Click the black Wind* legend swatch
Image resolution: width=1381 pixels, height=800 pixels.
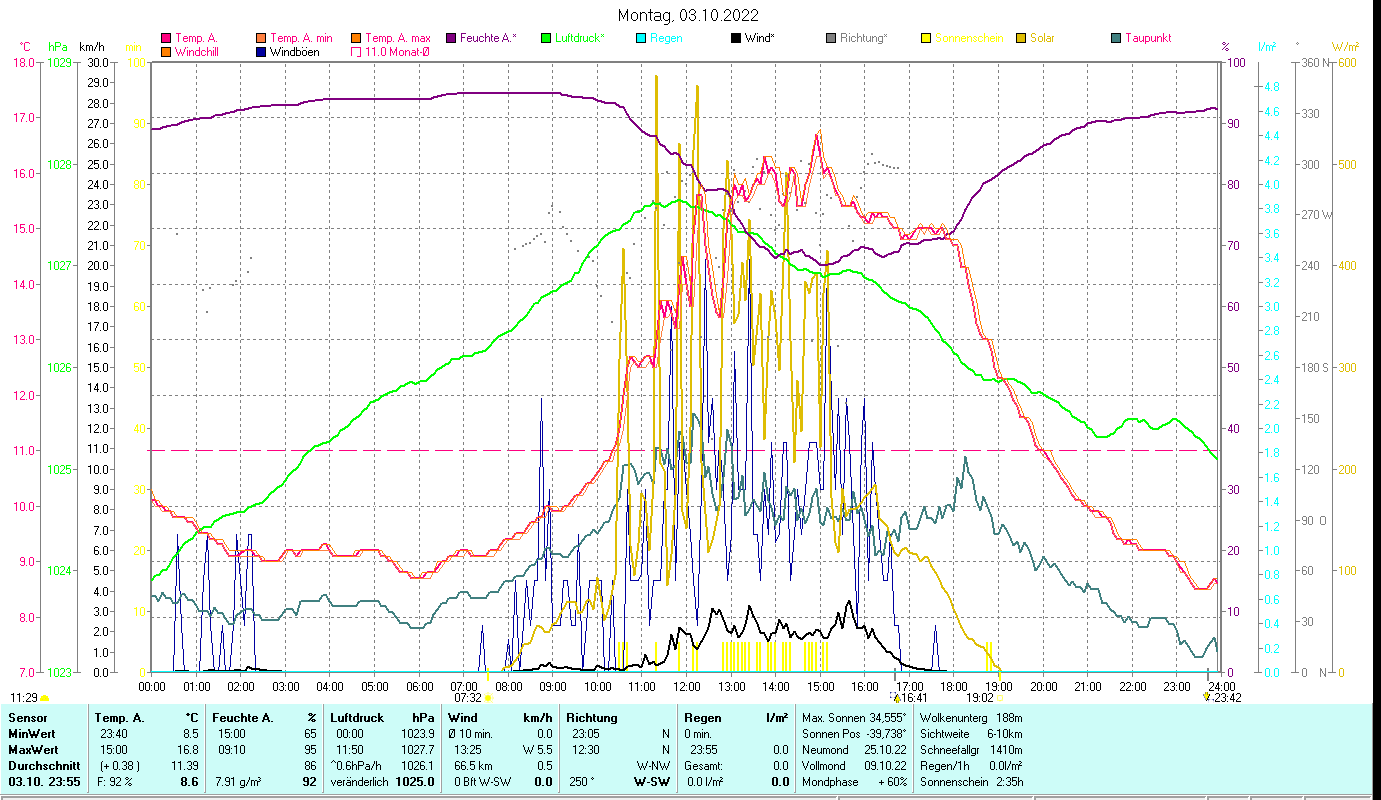(736, 38)
